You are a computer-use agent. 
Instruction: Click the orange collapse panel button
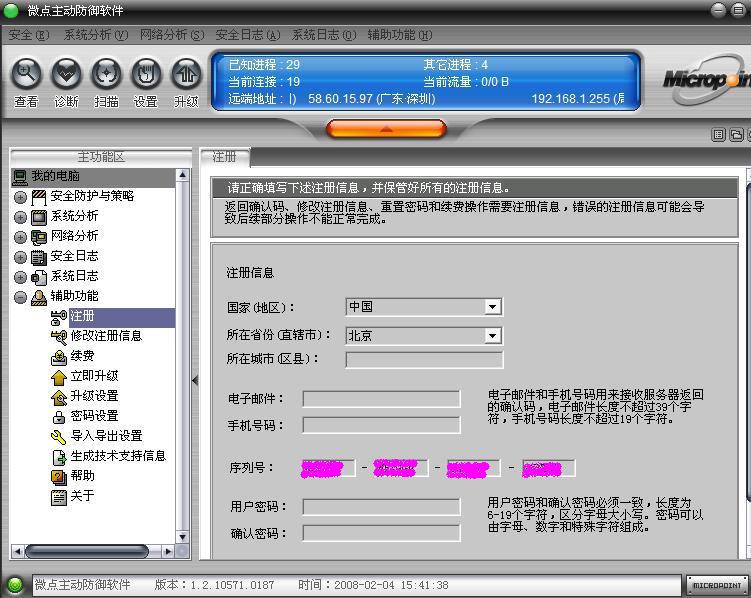386,129
